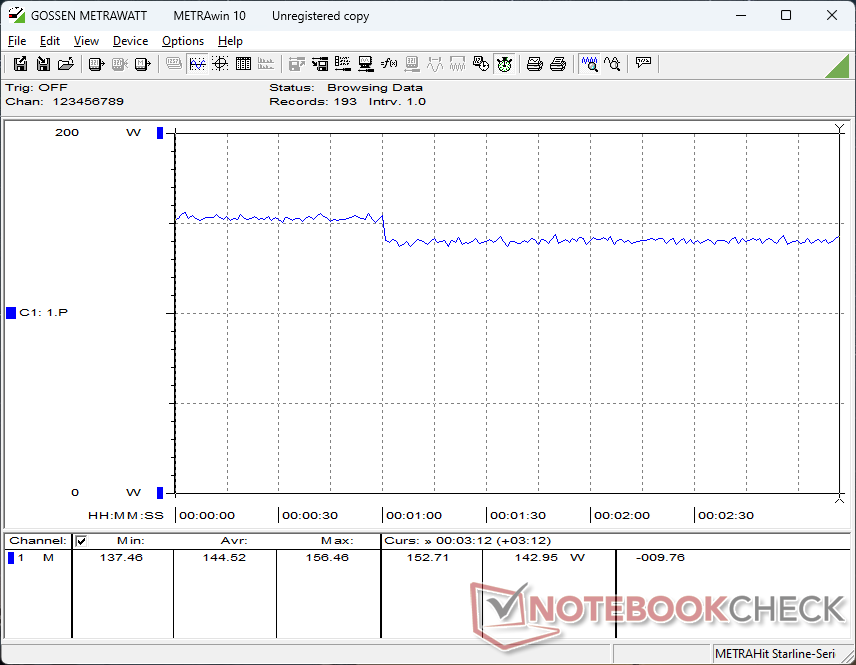Open the data table view icon
This screenshot has height=665, width=856.
tap(243, 64)
